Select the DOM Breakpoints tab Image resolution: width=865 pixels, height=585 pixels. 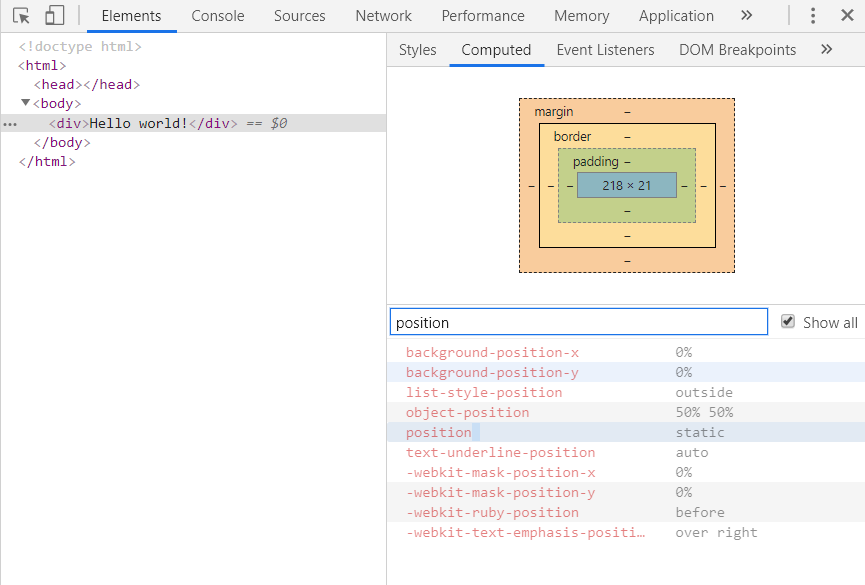(x=738, y=50)
